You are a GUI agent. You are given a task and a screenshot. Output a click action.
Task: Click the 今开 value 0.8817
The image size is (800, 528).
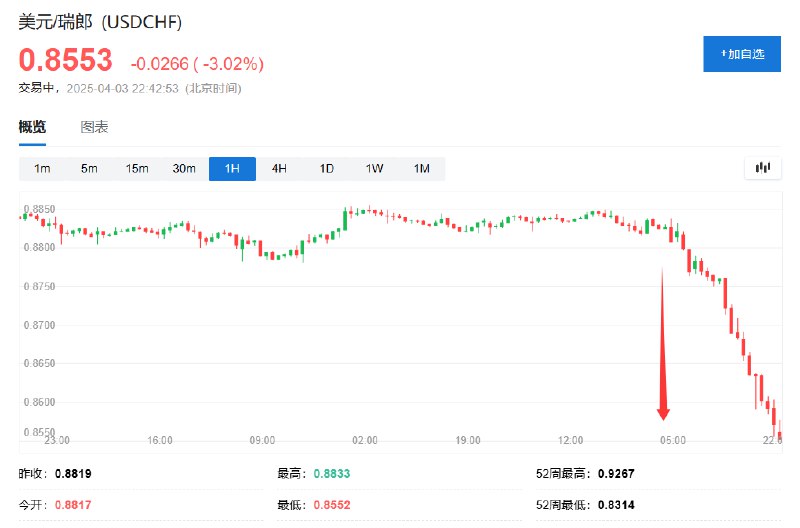click(73, 505)
